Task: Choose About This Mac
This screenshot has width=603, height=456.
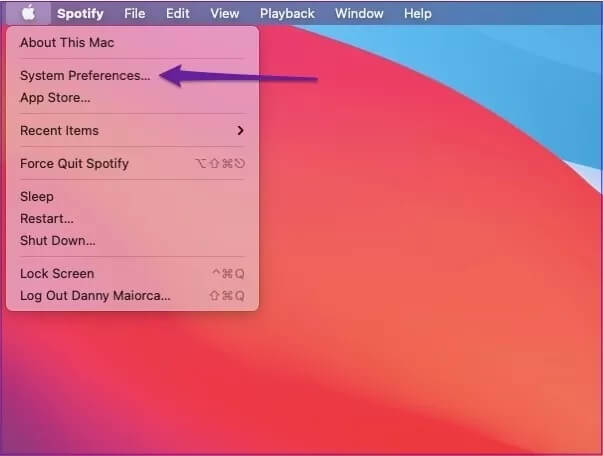Action: (x=132, y=42)
